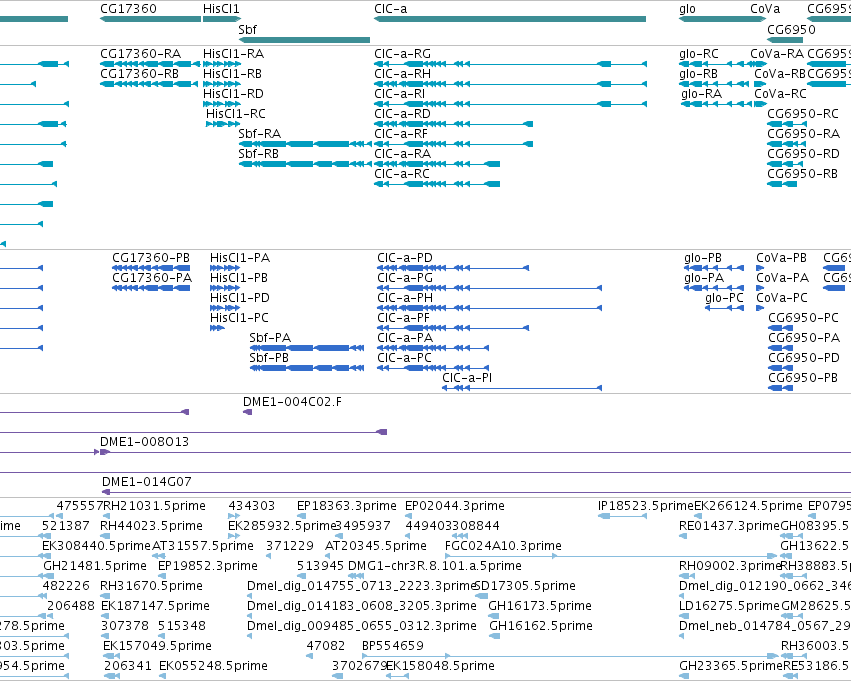Click the glo-PC protein label
This screenshot has height=681, width=851.
click(724, 298)
